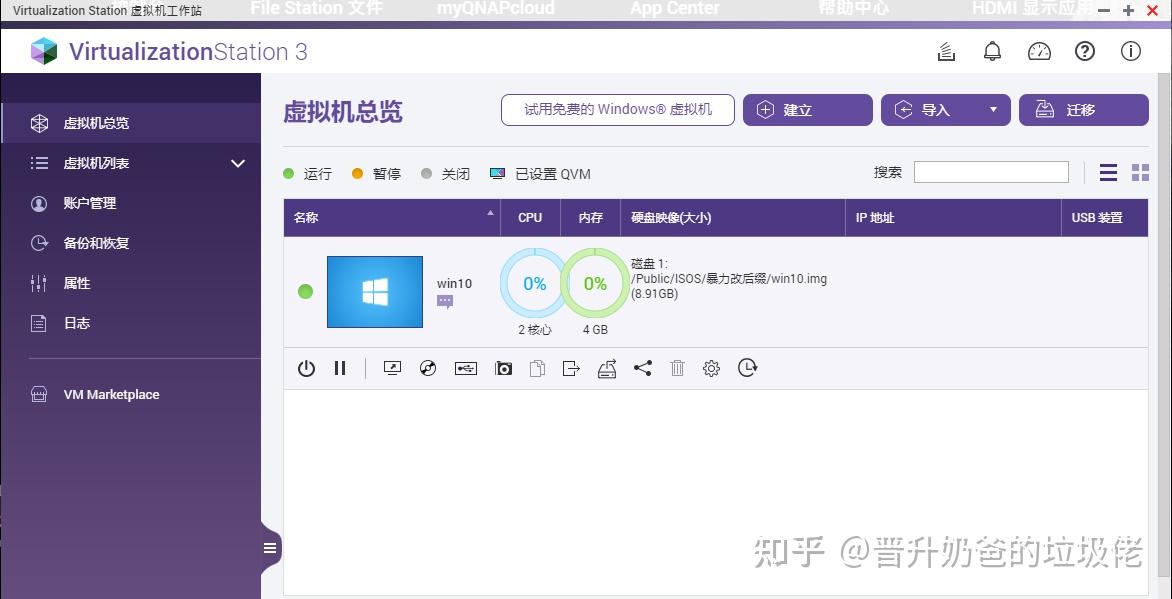
Task: Take a snapshot with the camera icon
Action: pos(504,368)
